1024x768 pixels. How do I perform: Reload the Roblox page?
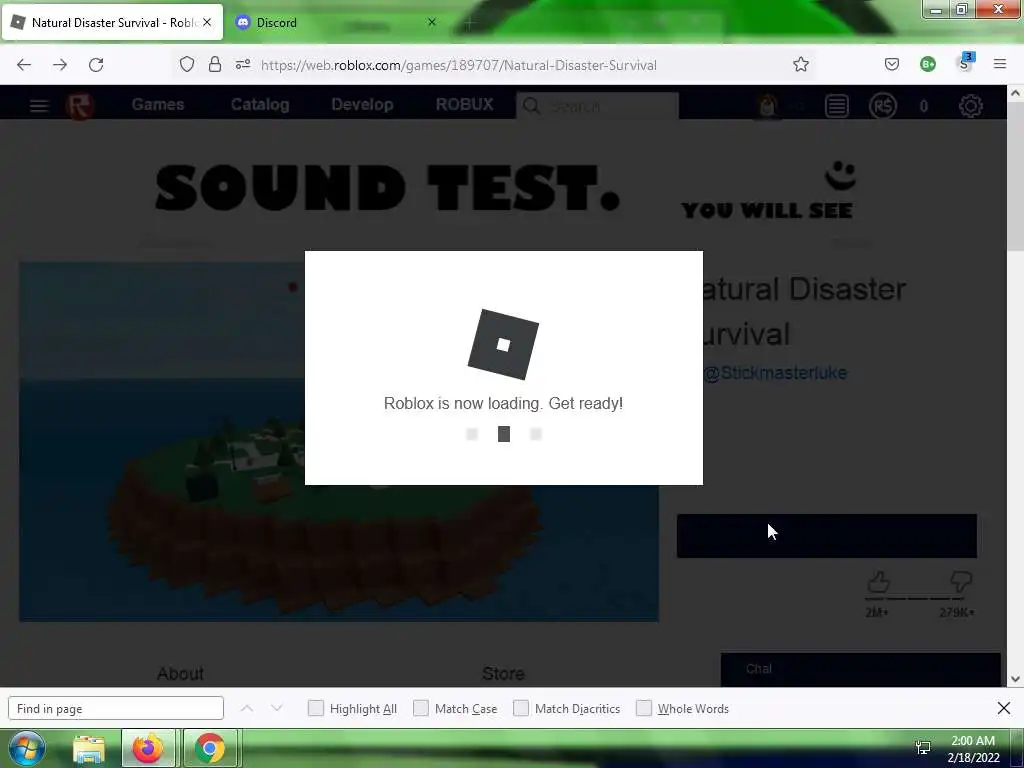tap(96, 65)
